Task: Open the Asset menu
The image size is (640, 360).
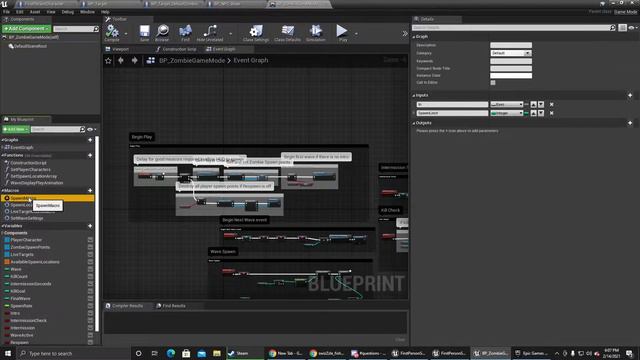Action: coord(35,12)
